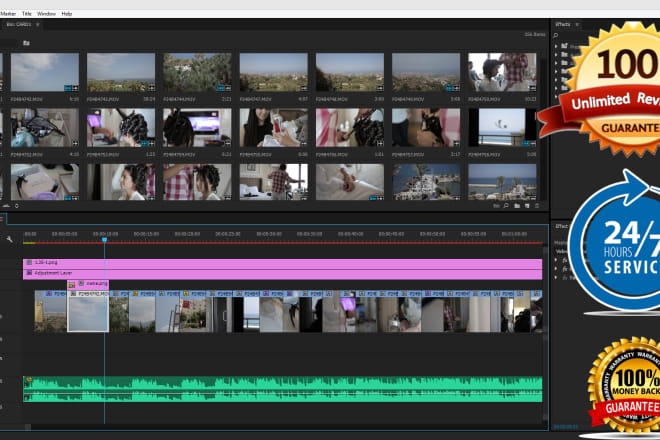Expand the third Effects folder

tap(556, 63)
